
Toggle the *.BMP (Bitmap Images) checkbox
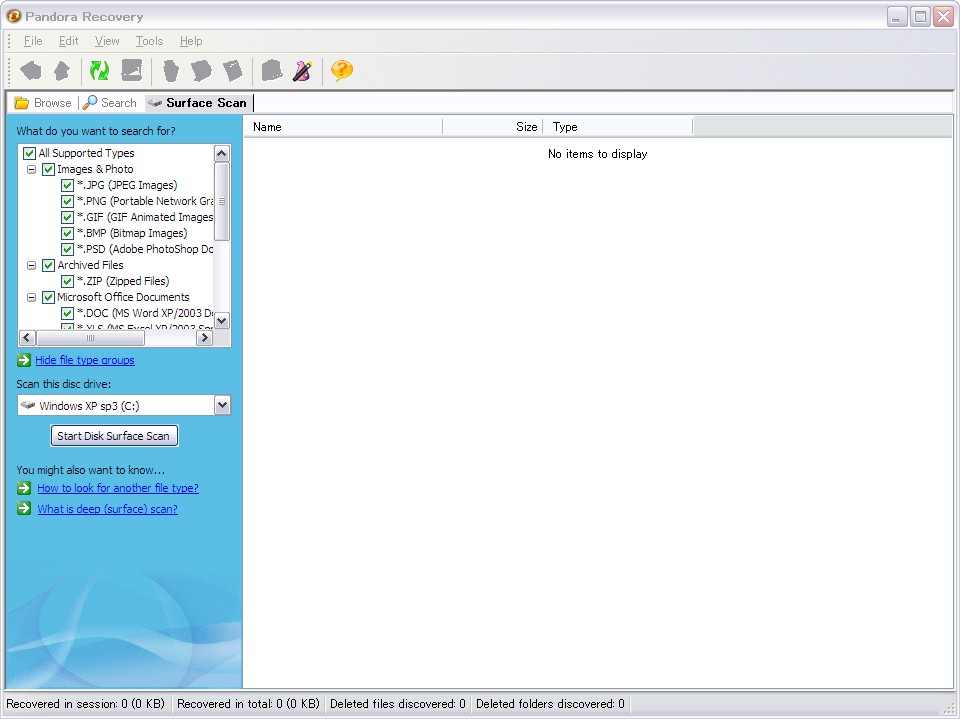point(68,233)
